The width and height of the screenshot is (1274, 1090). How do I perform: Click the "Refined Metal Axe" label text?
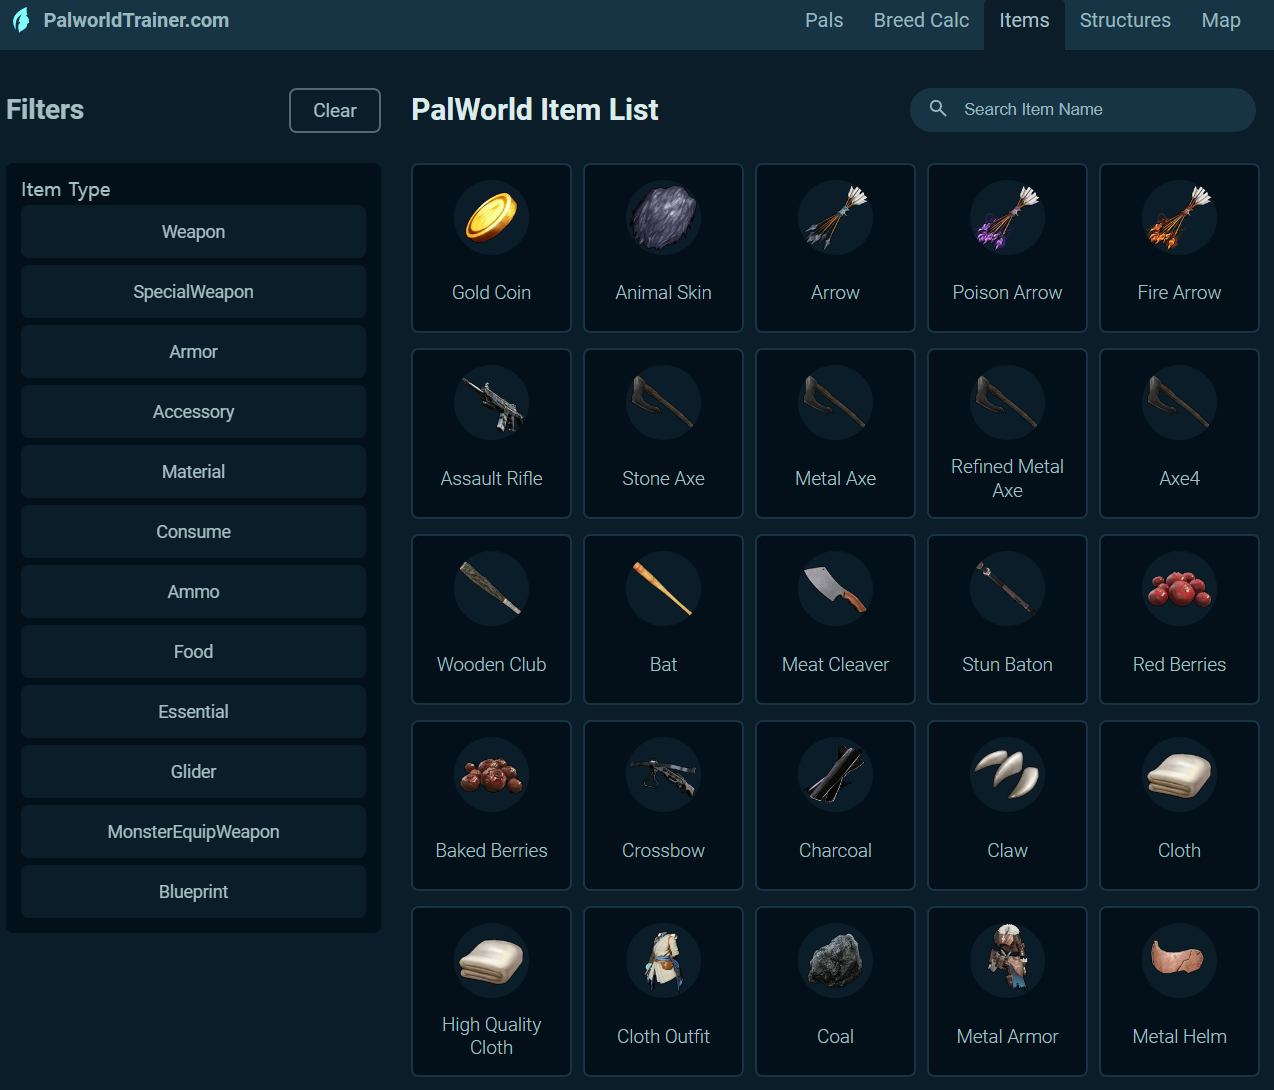pyautogui.click(x=1007, y=478)
